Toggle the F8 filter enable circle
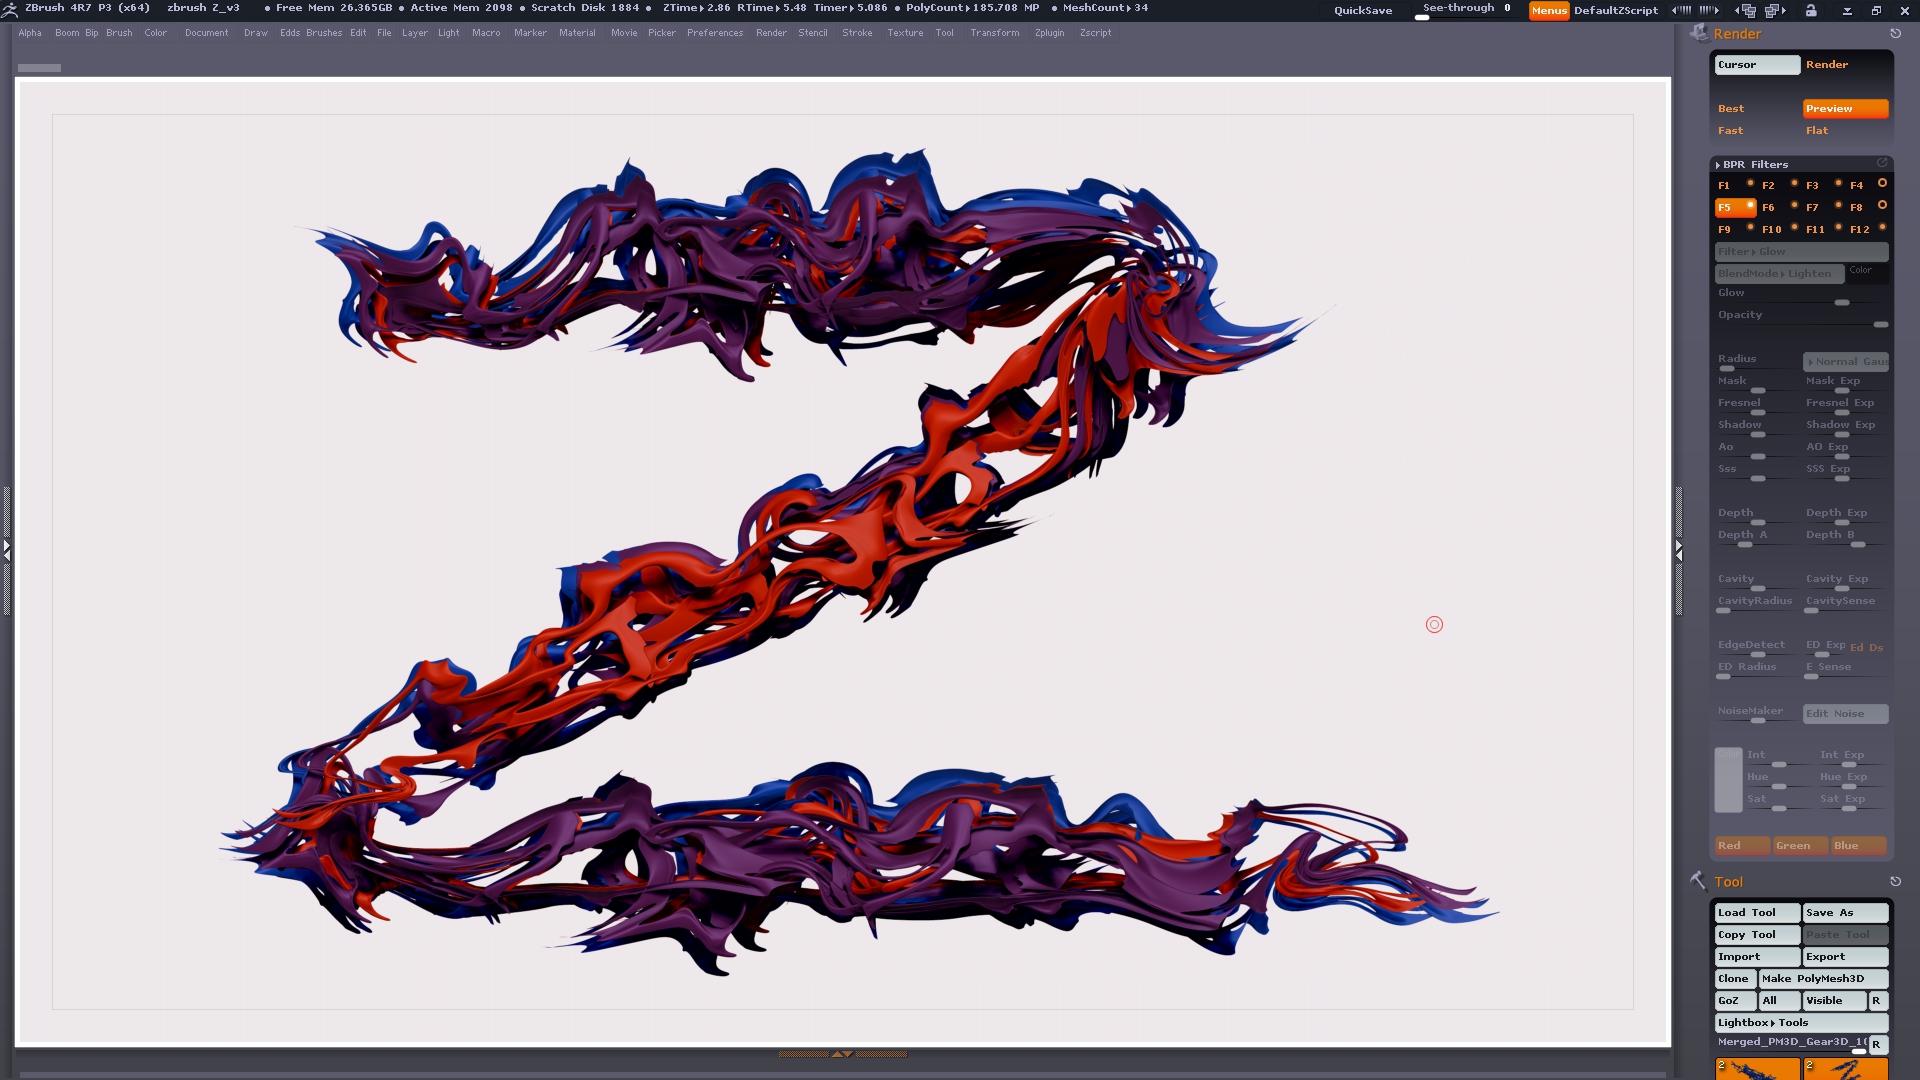This screenshot has height=1080, width=1920. click(x=1882, y=205)
